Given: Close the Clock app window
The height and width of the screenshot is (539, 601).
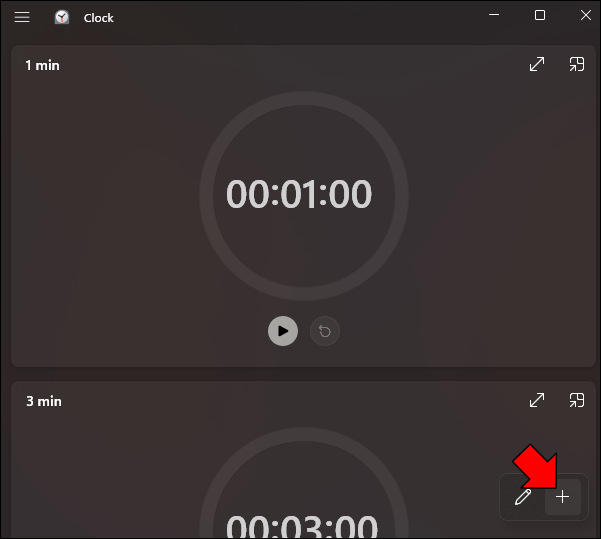Looking at the screenshot, I should tap(586, 15).
